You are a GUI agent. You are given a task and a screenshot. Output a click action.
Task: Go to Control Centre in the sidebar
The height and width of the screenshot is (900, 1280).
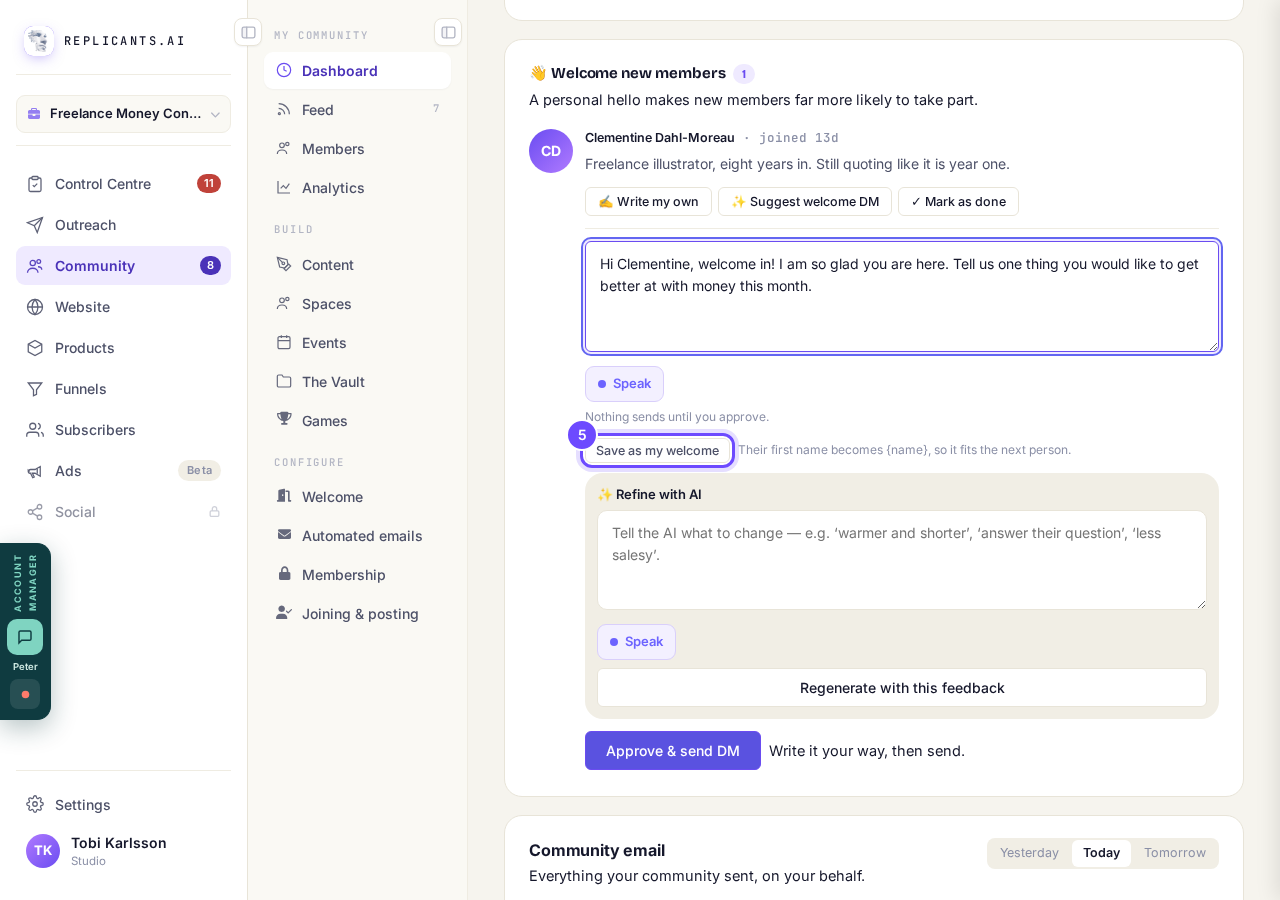tap(123, 184)
